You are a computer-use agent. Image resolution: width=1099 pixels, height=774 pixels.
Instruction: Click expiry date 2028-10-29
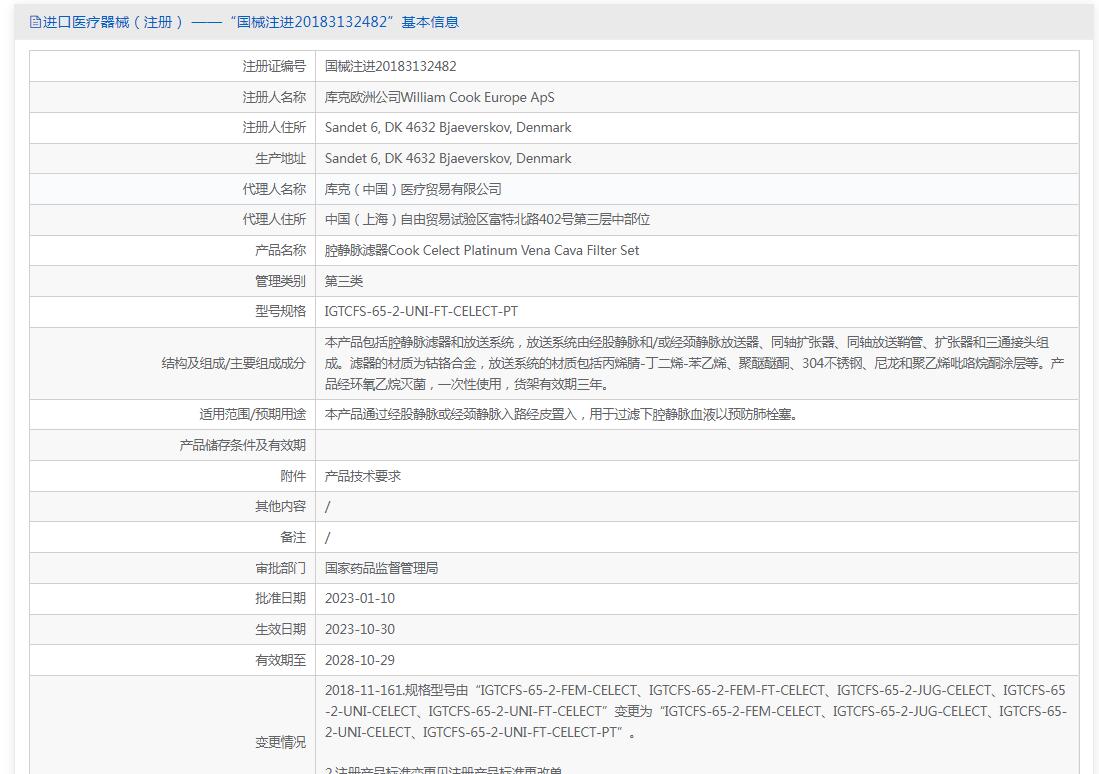[360, 660]
